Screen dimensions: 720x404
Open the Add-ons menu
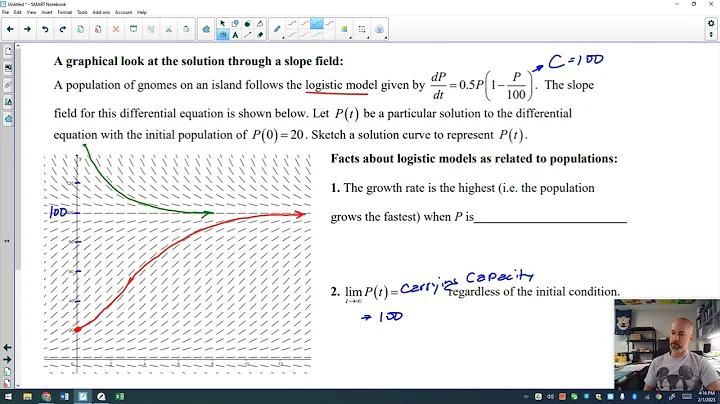101,12
